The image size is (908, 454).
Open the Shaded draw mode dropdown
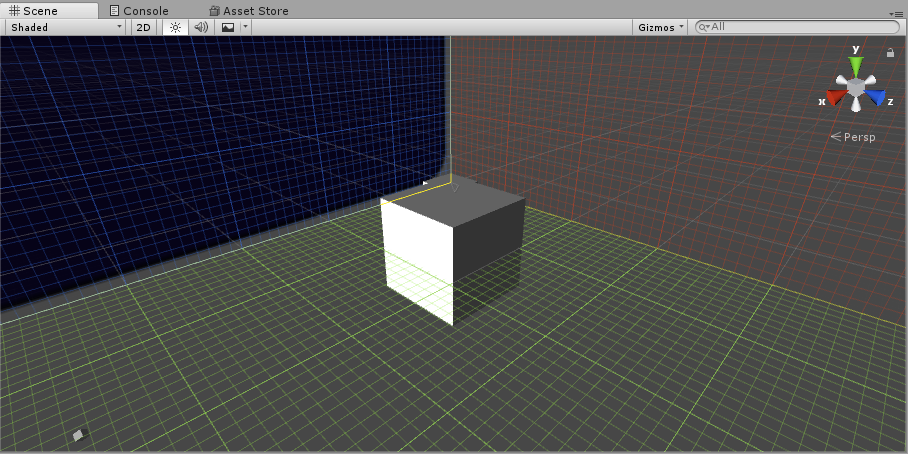[x=65, y=27]
